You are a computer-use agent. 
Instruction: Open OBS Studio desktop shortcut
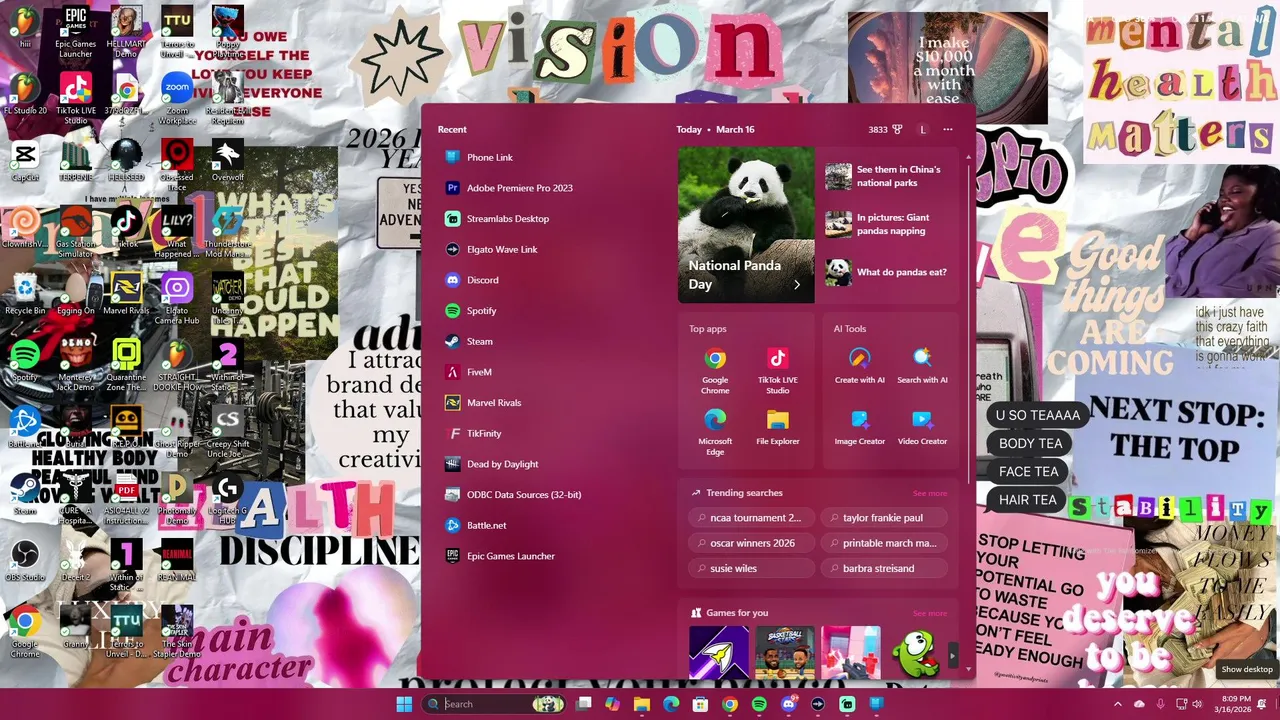[x=25, y=560]
